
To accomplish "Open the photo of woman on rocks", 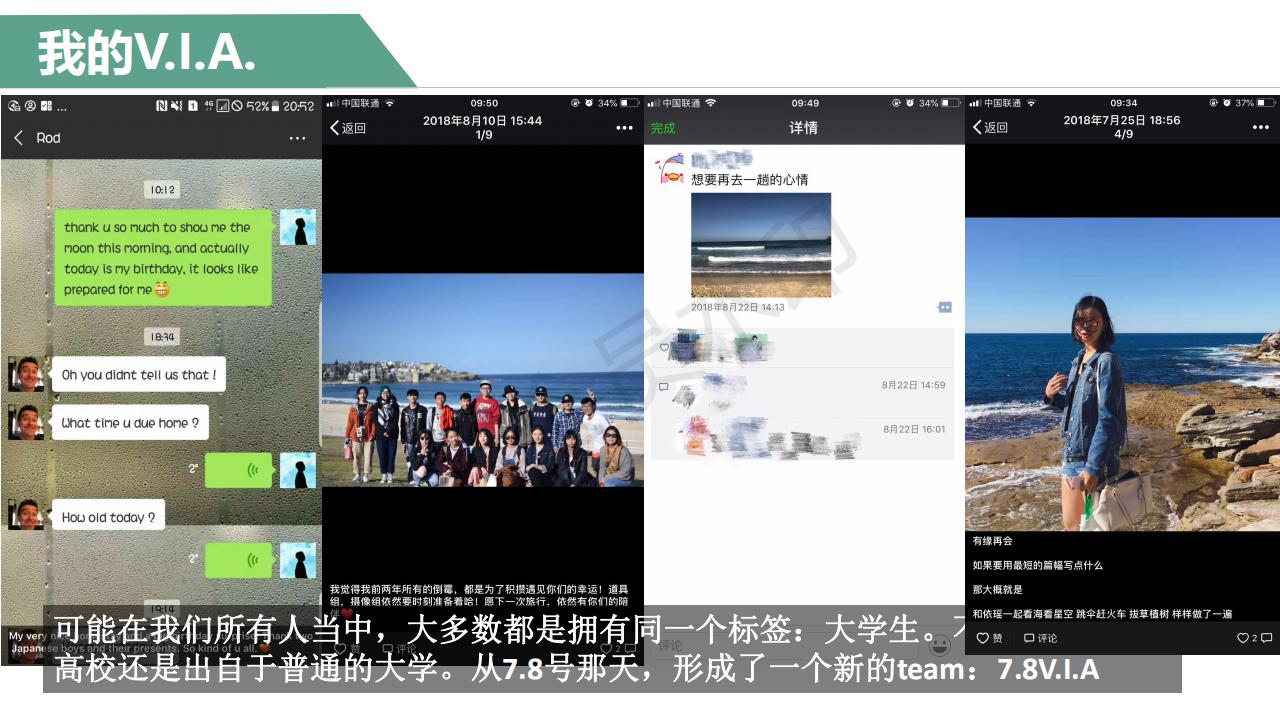I will point(1122,375).
